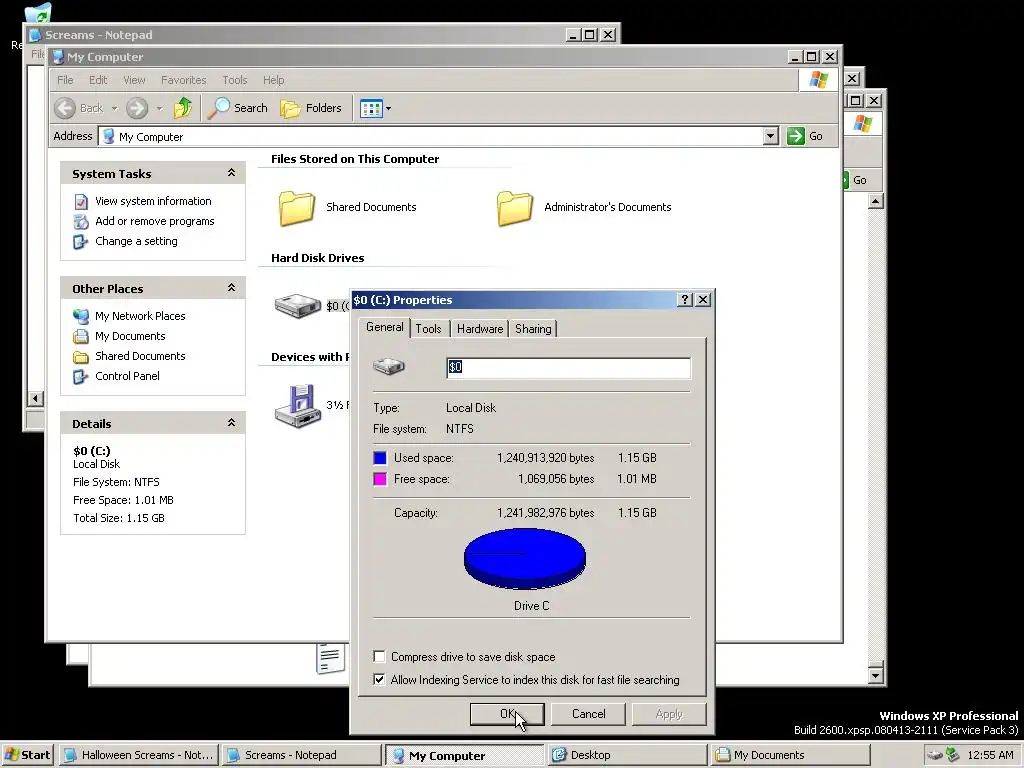The height and width of the screenshot is (768, 1024).
Task: Open the Views icon button
Action: (371, 108)
